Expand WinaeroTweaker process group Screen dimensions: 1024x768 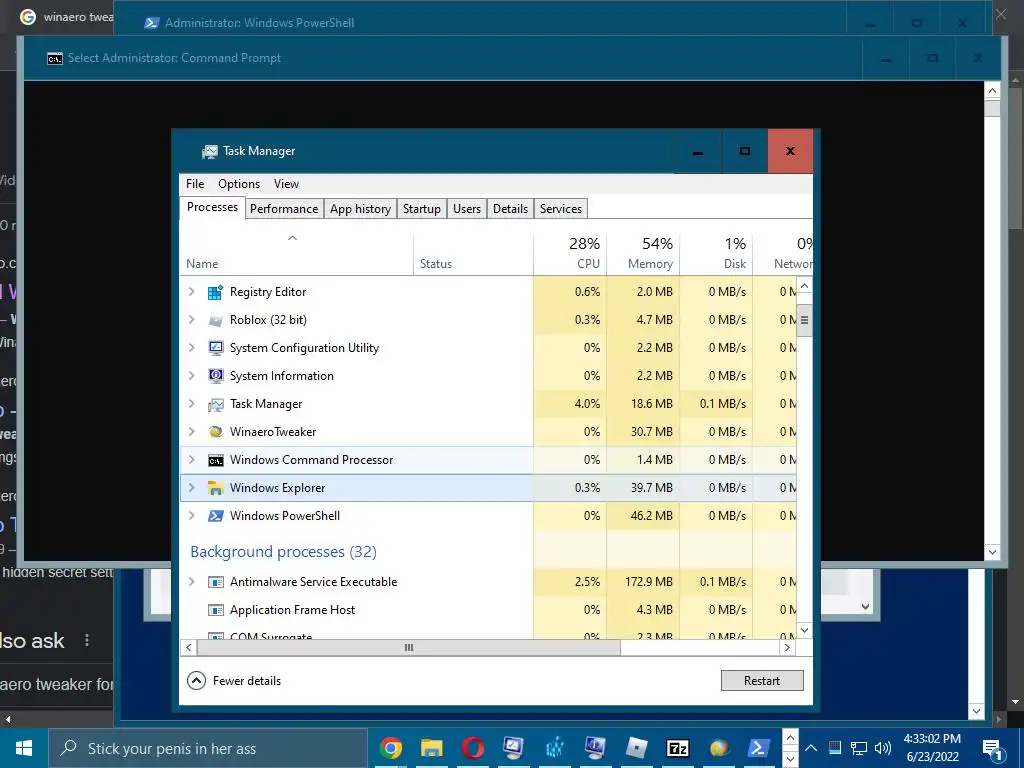191,432
